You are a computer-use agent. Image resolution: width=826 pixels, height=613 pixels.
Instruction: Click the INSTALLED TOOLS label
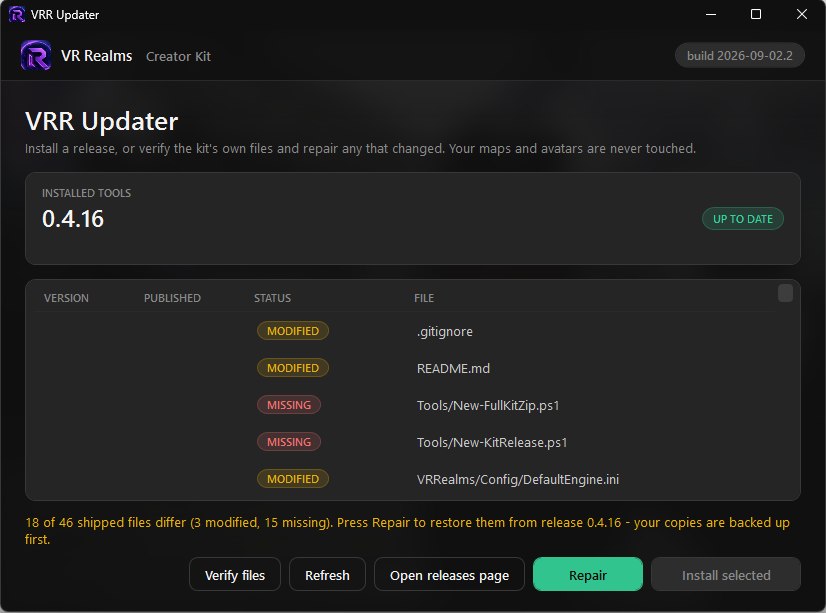(86, 193)
